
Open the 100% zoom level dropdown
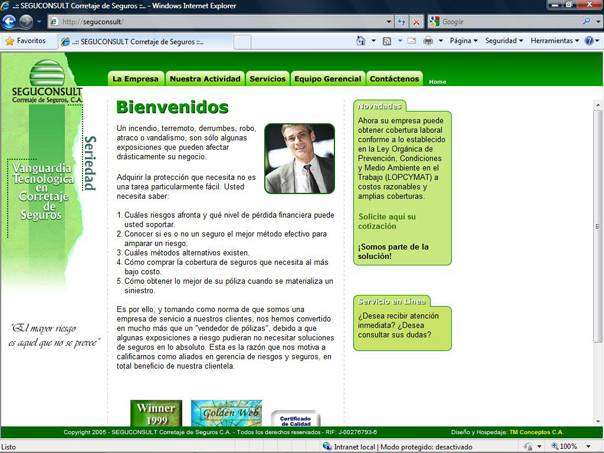[x=574, y=447]
